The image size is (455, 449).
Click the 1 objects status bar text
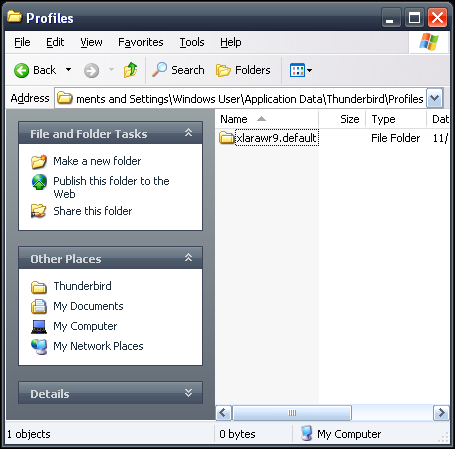(28, 434)
